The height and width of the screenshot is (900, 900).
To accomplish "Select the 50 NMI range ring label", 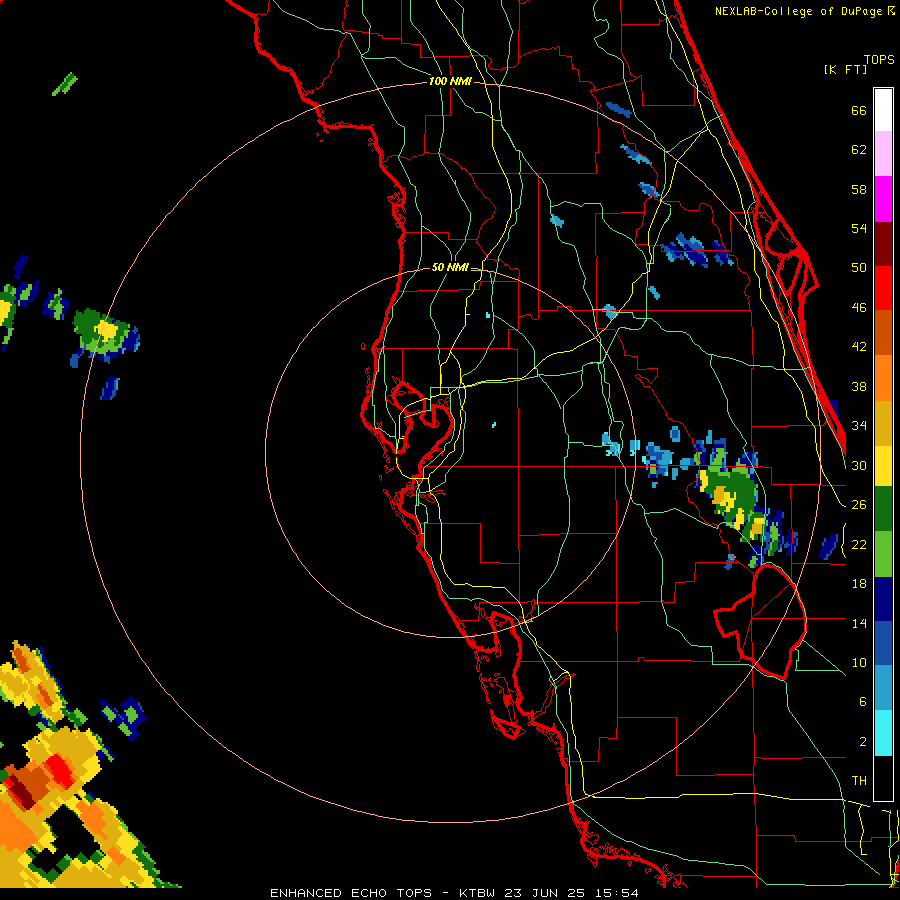I will coord(450,267).
